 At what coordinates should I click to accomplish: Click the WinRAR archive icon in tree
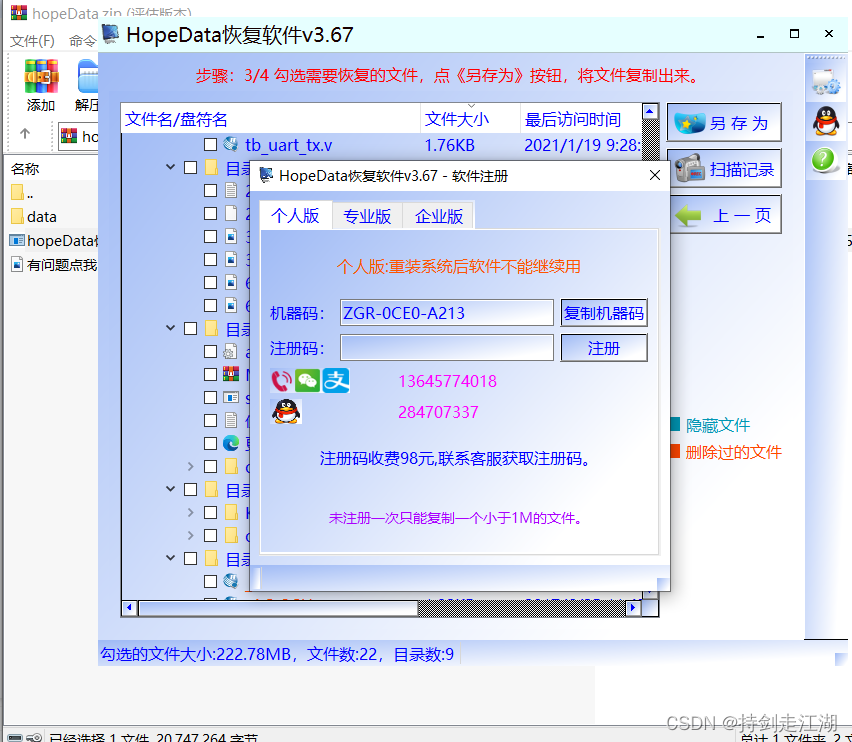click(231, 374)
